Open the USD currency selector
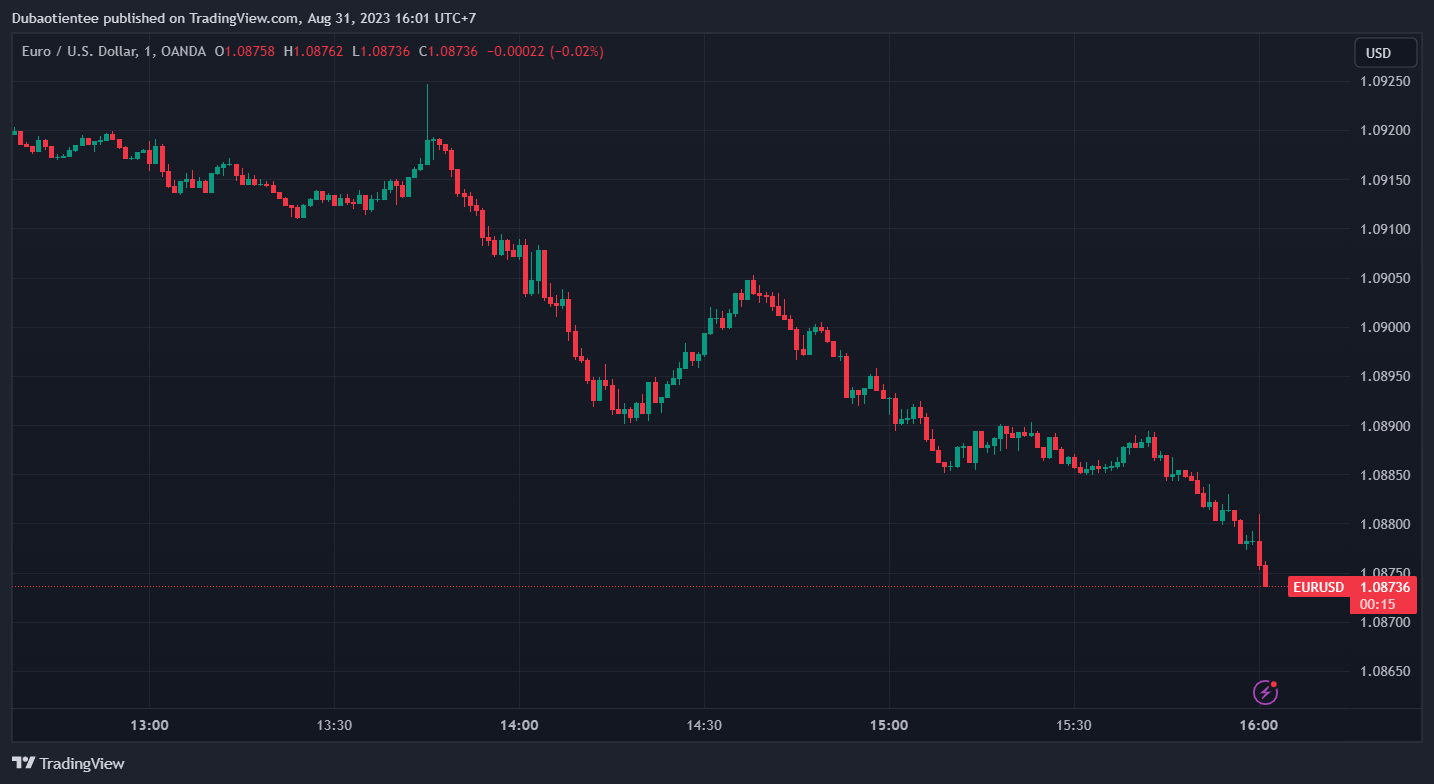This screenshot has width=1434, height=784. coord(1385,53)
